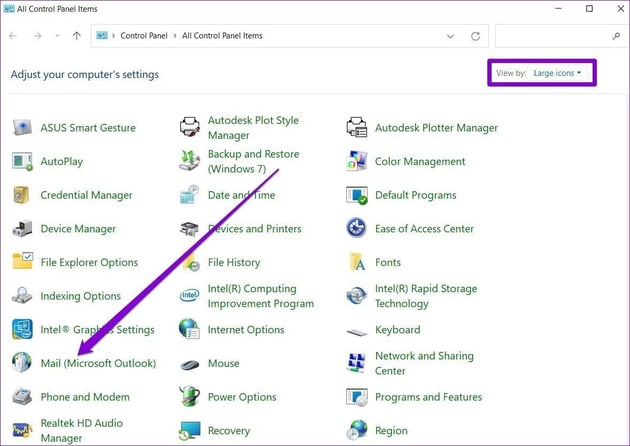630x446 pixels.
Task: Refresh the Control Panel view
Action: (475, 36)
